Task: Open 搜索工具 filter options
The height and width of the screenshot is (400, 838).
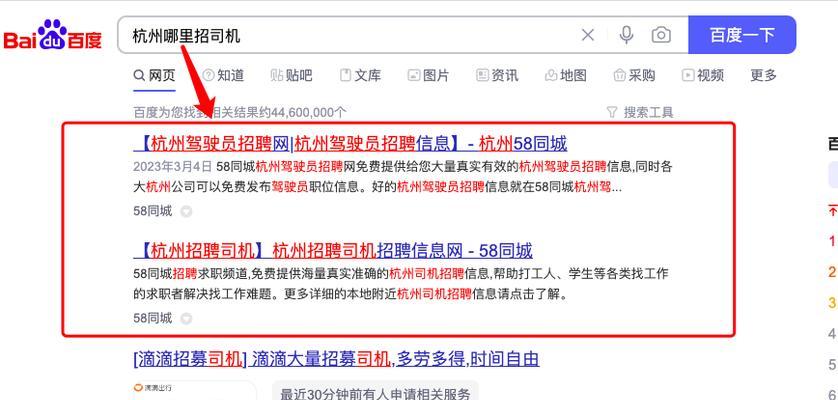Action: [640, 112]
